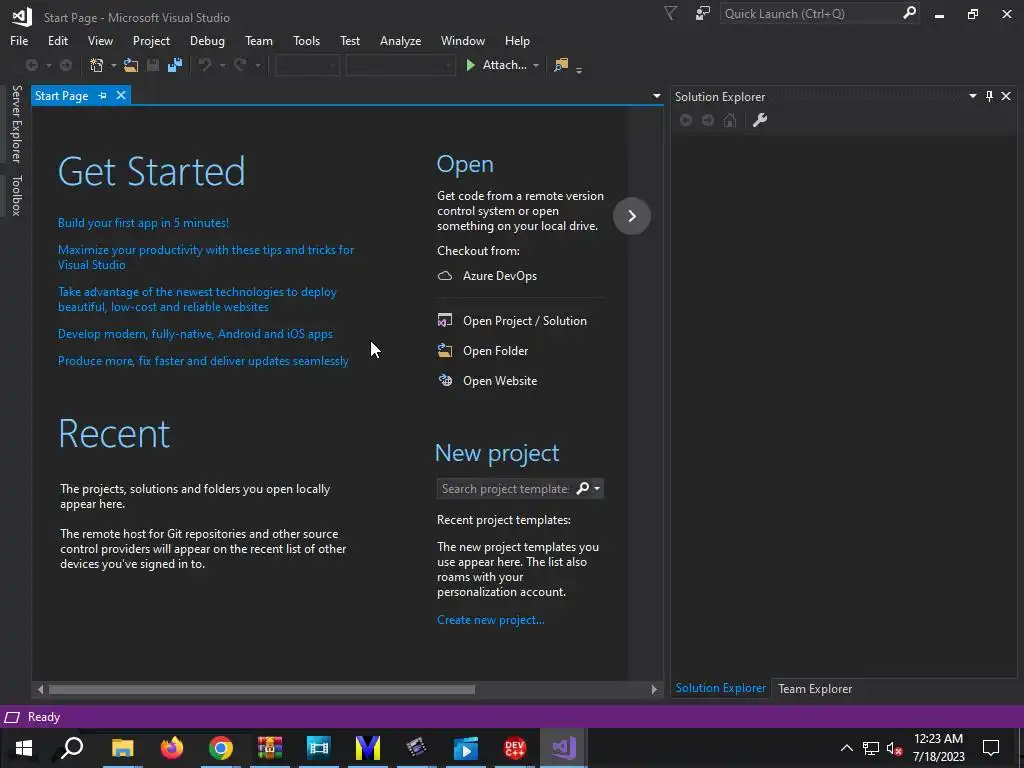Click the project template search magnifier

pos(583,488)
